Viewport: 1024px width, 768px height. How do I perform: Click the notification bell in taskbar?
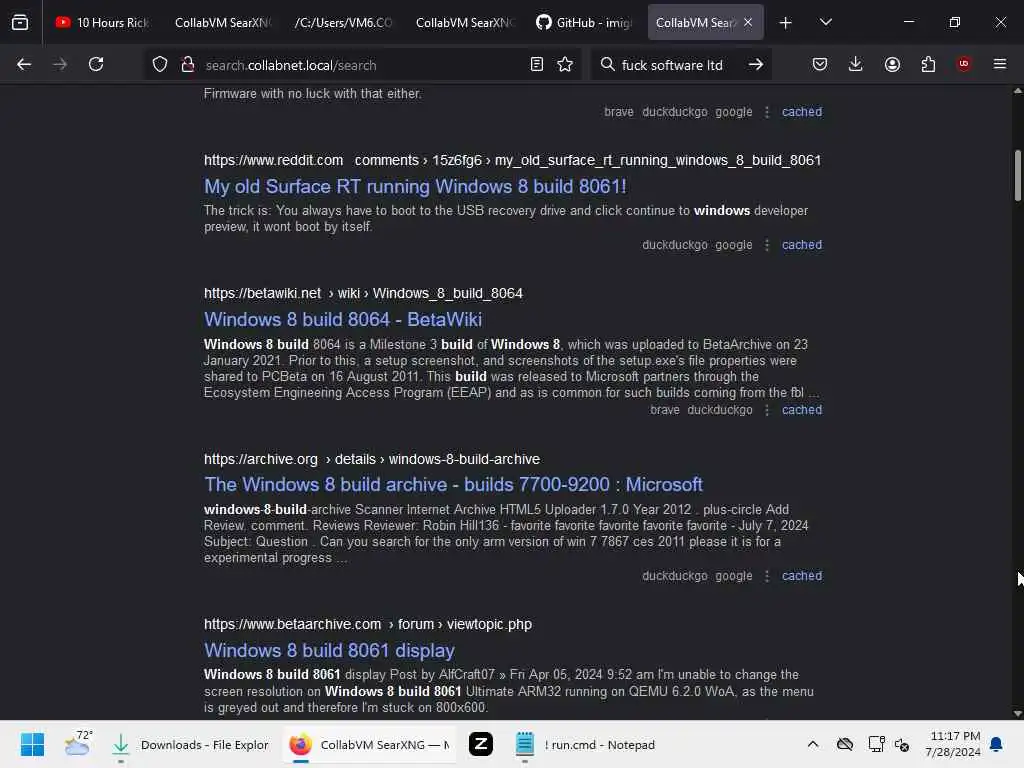point(996,744)
